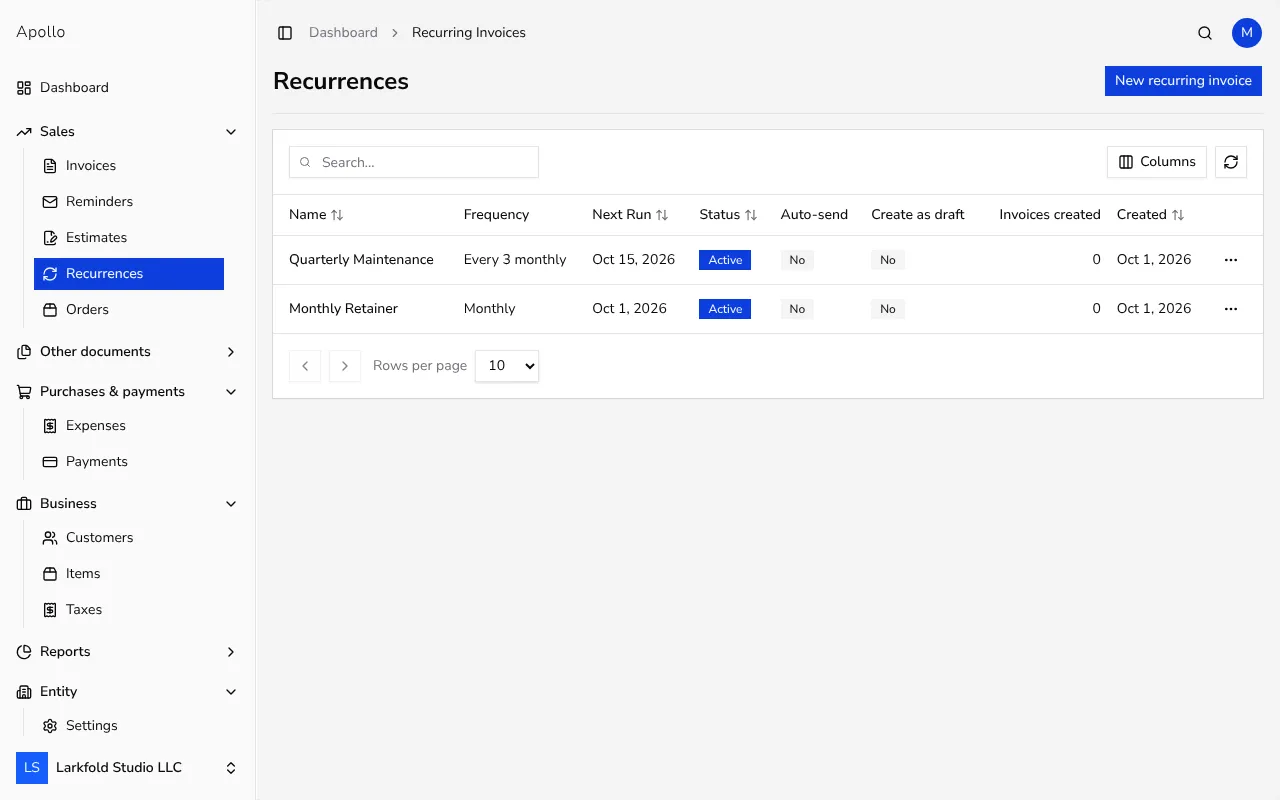
Task: Collapse the Sales section
Action: click(128, 132)
